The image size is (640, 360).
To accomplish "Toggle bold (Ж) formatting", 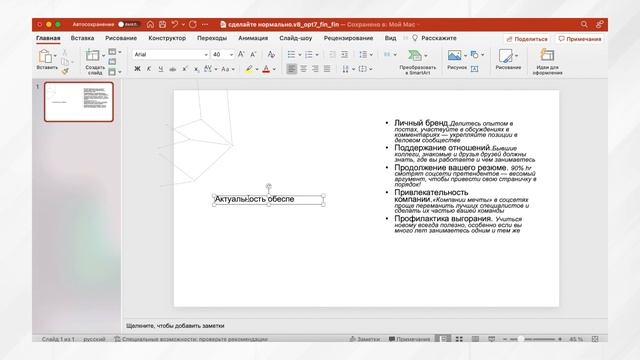I will (x=137, y=69).
